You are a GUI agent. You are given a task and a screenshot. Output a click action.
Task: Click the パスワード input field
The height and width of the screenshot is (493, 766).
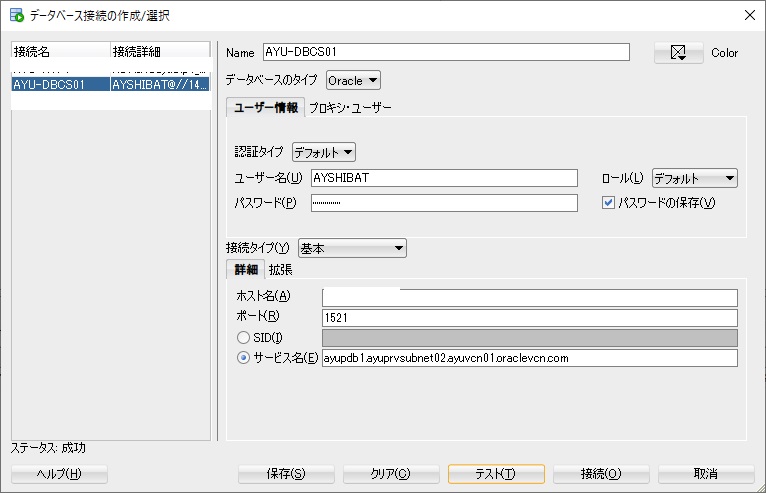[x=444, y=203]
